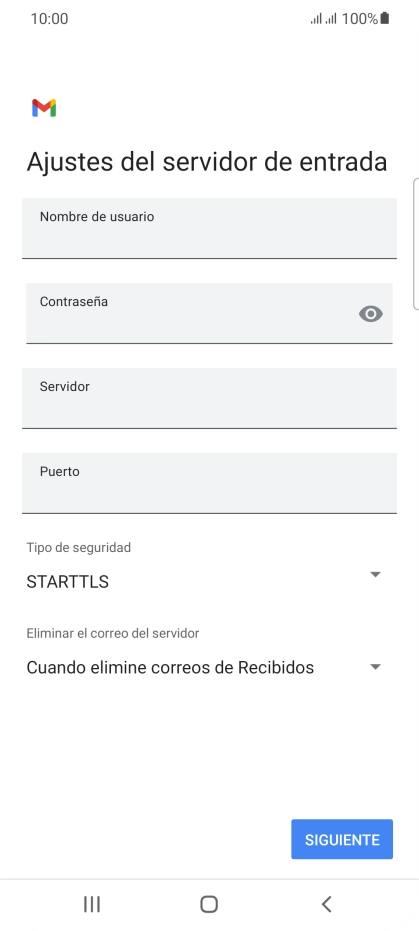Click the SIGUIENTE button
Viewport: 419px width, 931px height.
(x=342, y=840)
